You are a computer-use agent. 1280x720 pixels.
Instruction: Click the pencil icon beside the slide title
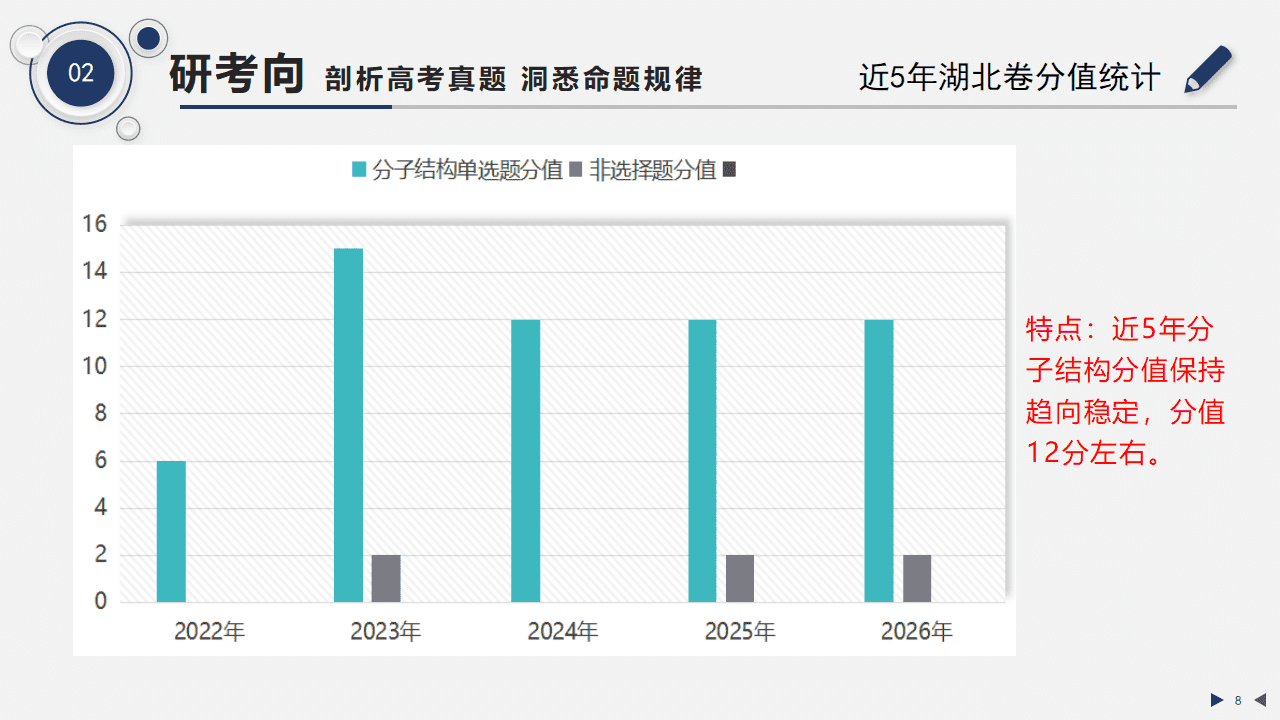tap(1207, 69)
